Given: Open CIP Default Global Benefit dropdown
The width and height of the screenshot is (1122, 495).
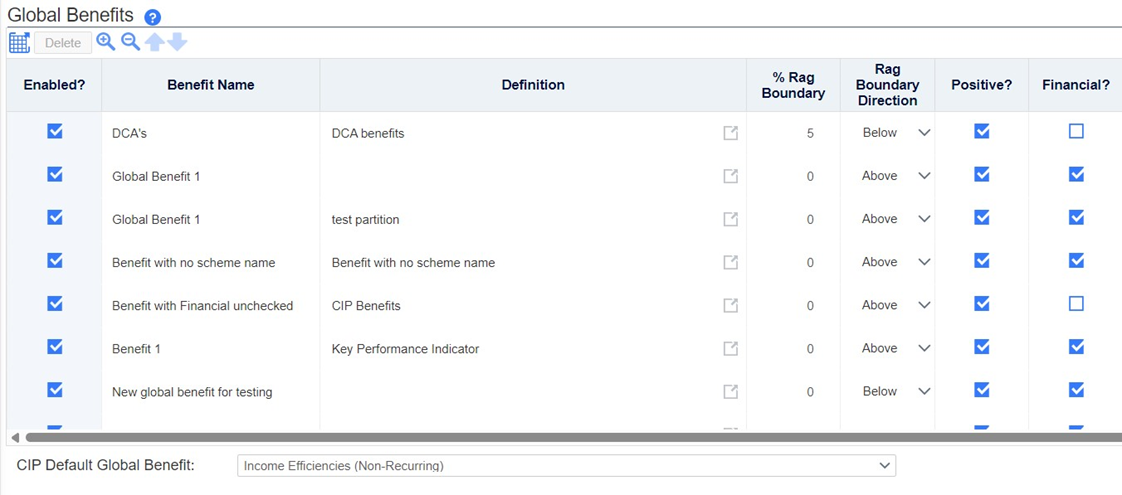Looking at the screenshot, I should 566,466.
